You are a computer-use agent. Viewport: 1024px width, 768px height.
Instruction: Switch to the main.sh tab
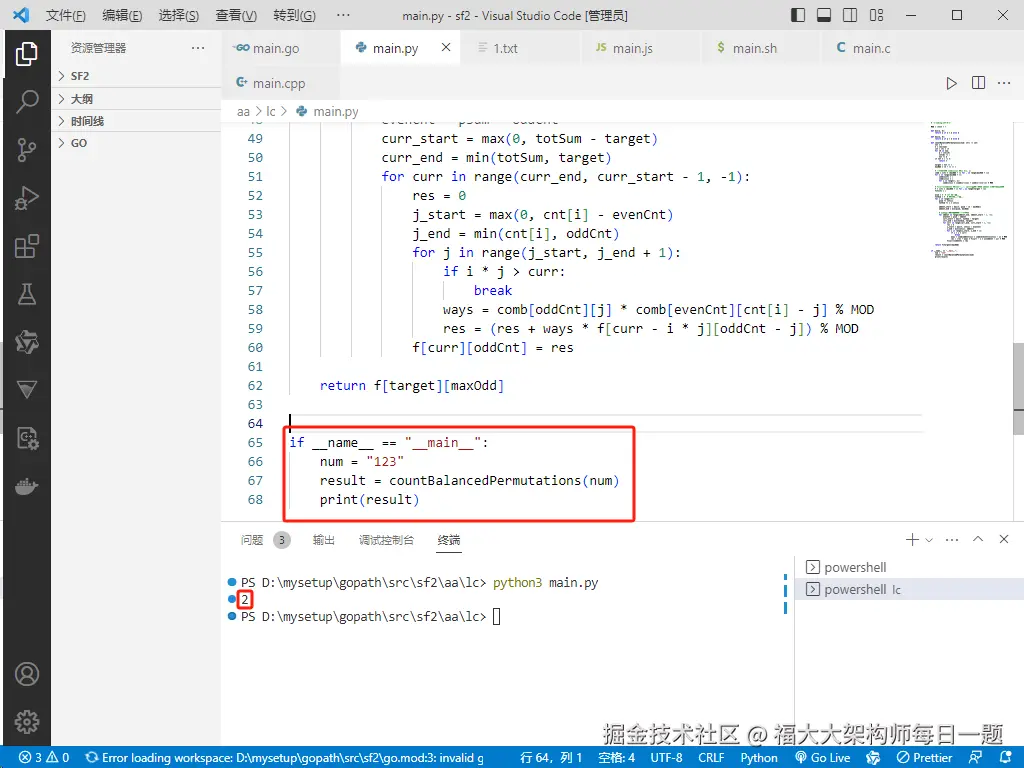click(x=760, y=48)
